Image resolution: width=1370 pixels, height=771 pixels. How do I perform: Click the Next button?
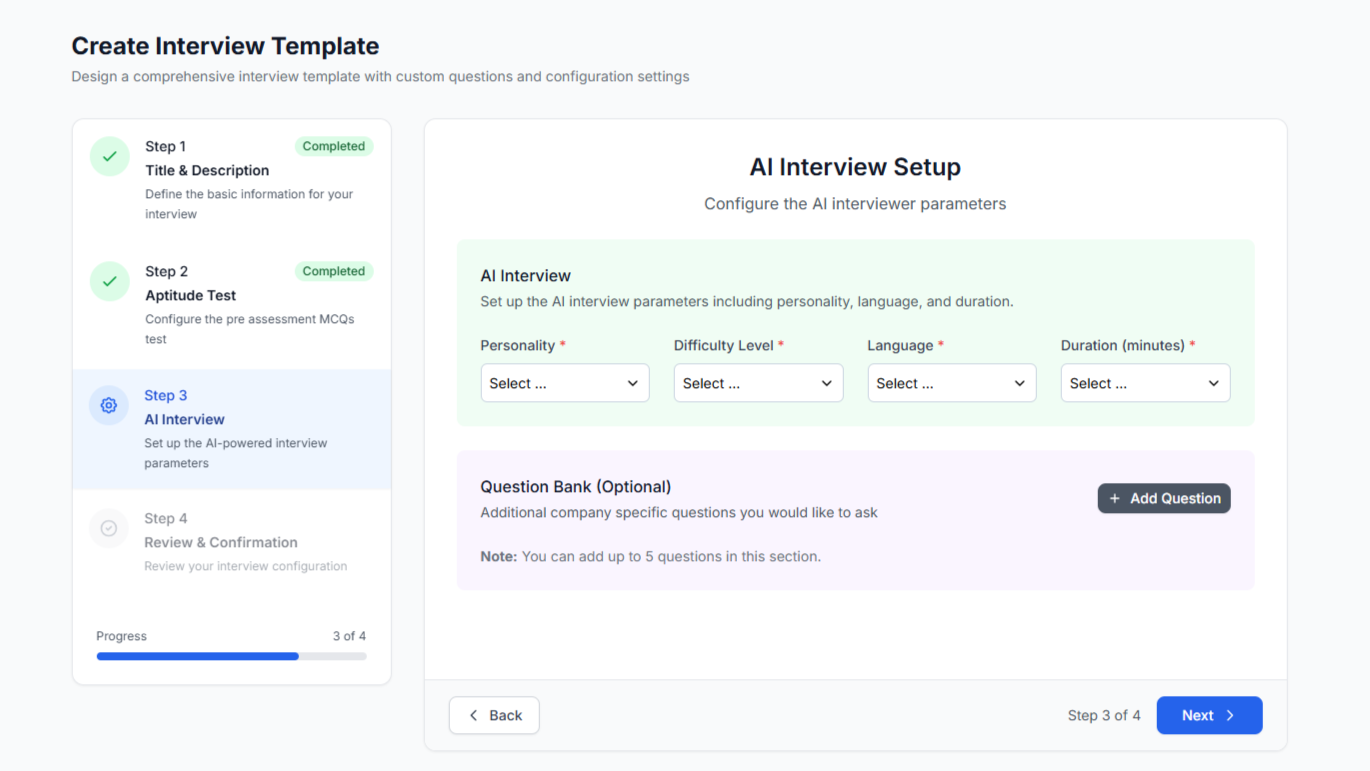pyautogui.click(x=1209, y=715)
